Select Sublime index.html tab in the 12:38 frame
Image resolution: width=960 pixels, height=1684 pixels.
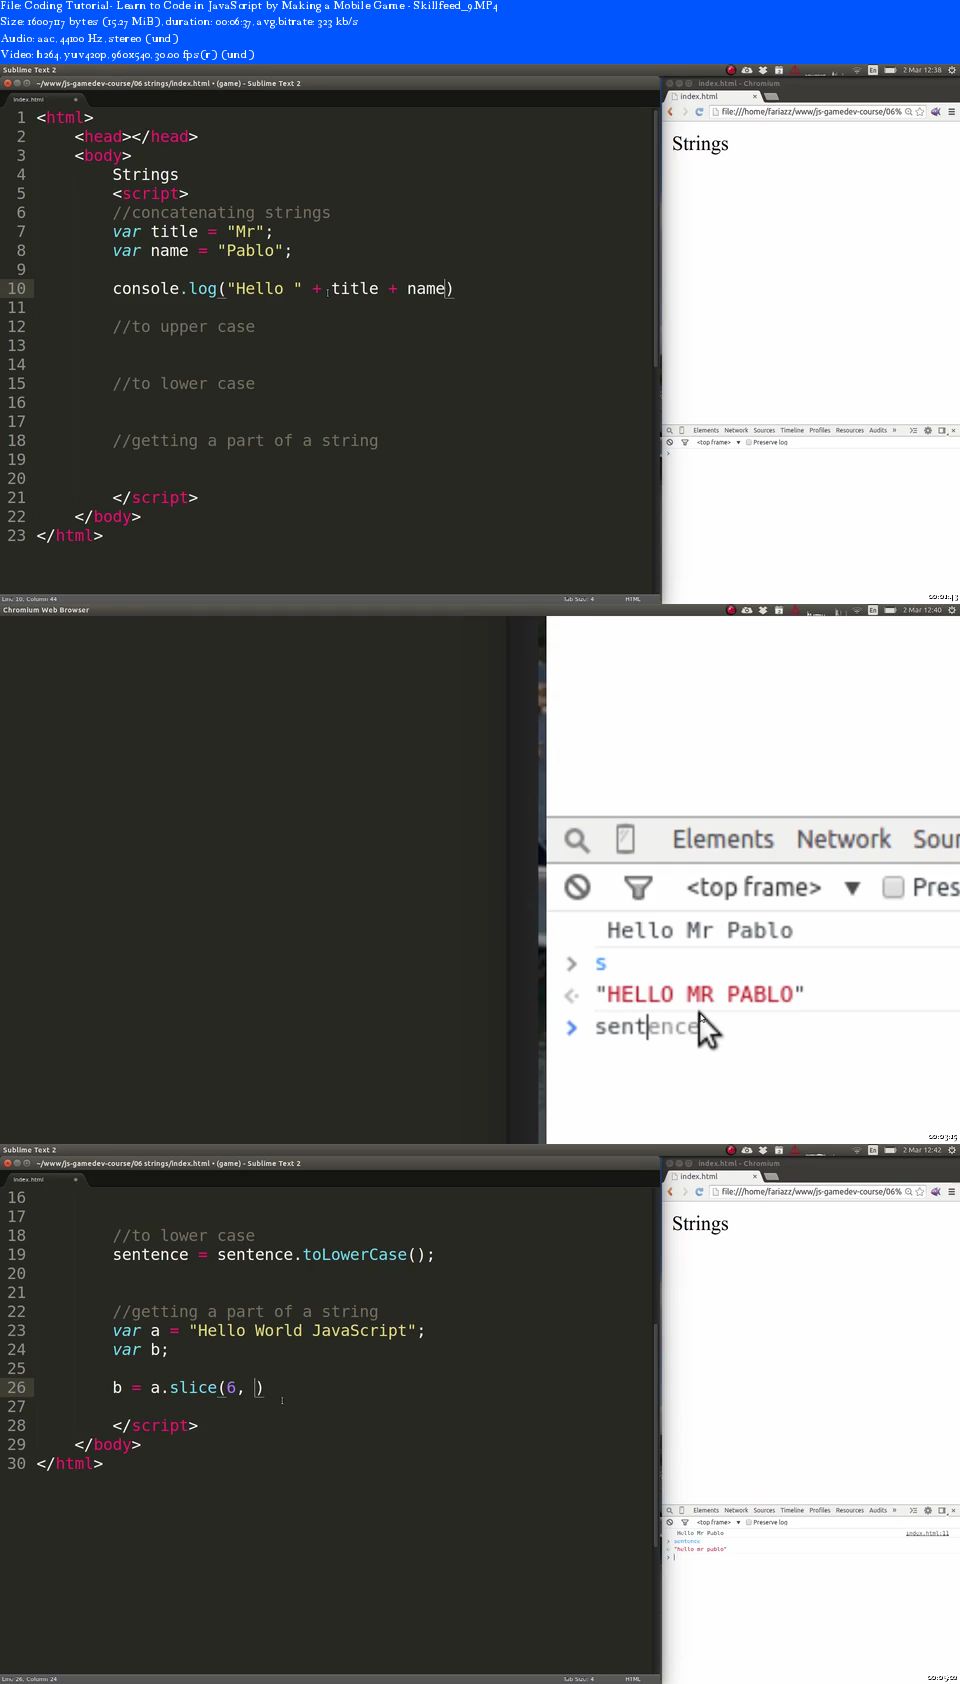click(44, 99)
